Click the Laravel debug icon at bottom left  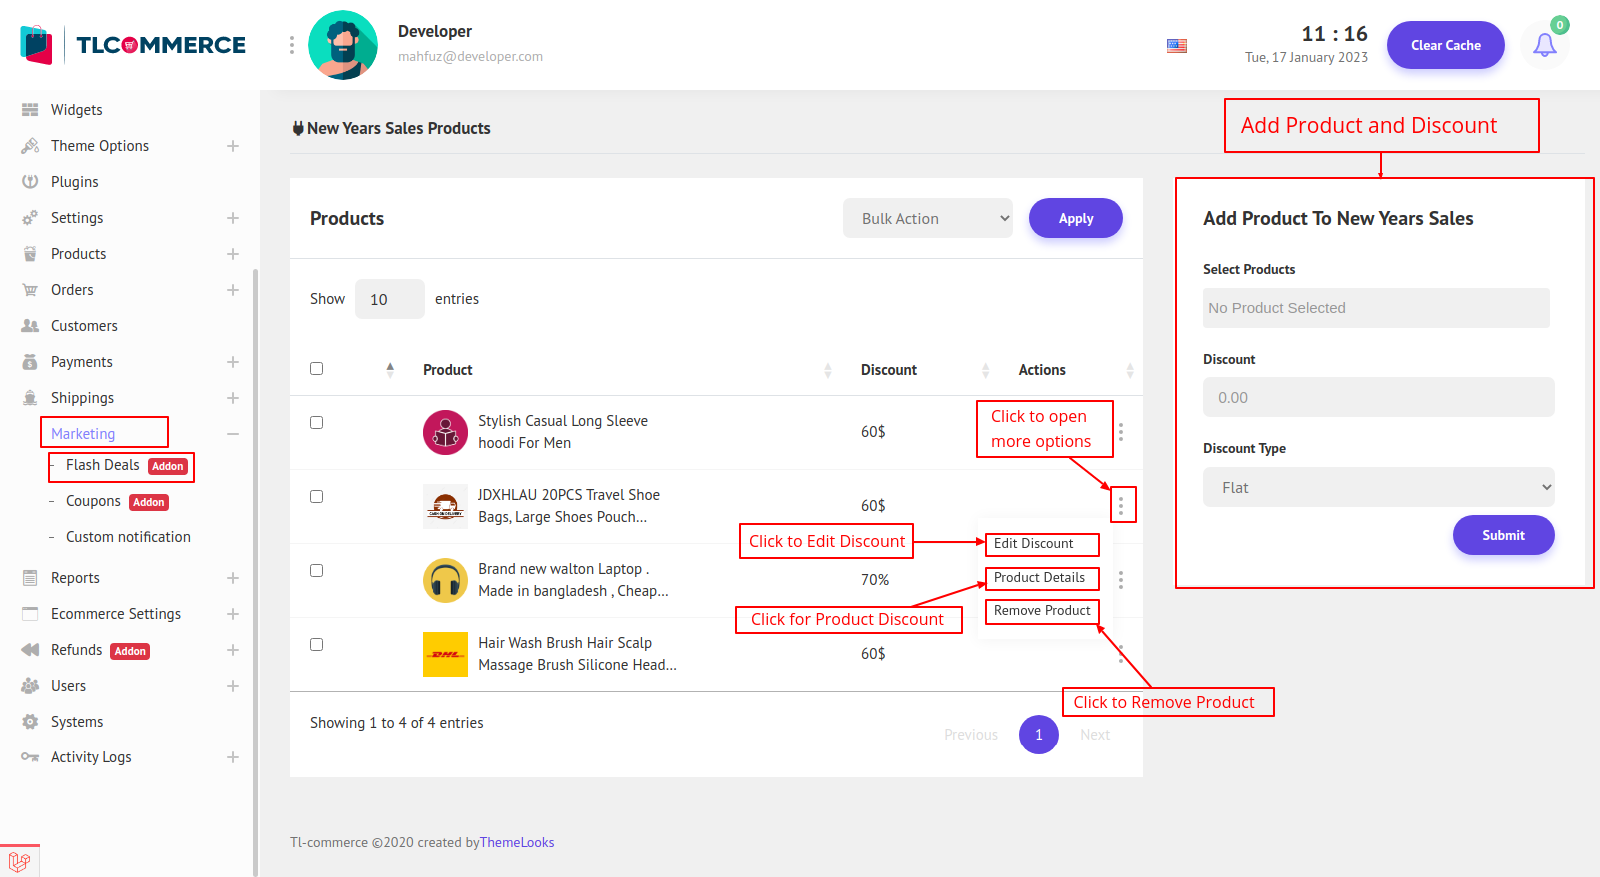coord(19,861)
